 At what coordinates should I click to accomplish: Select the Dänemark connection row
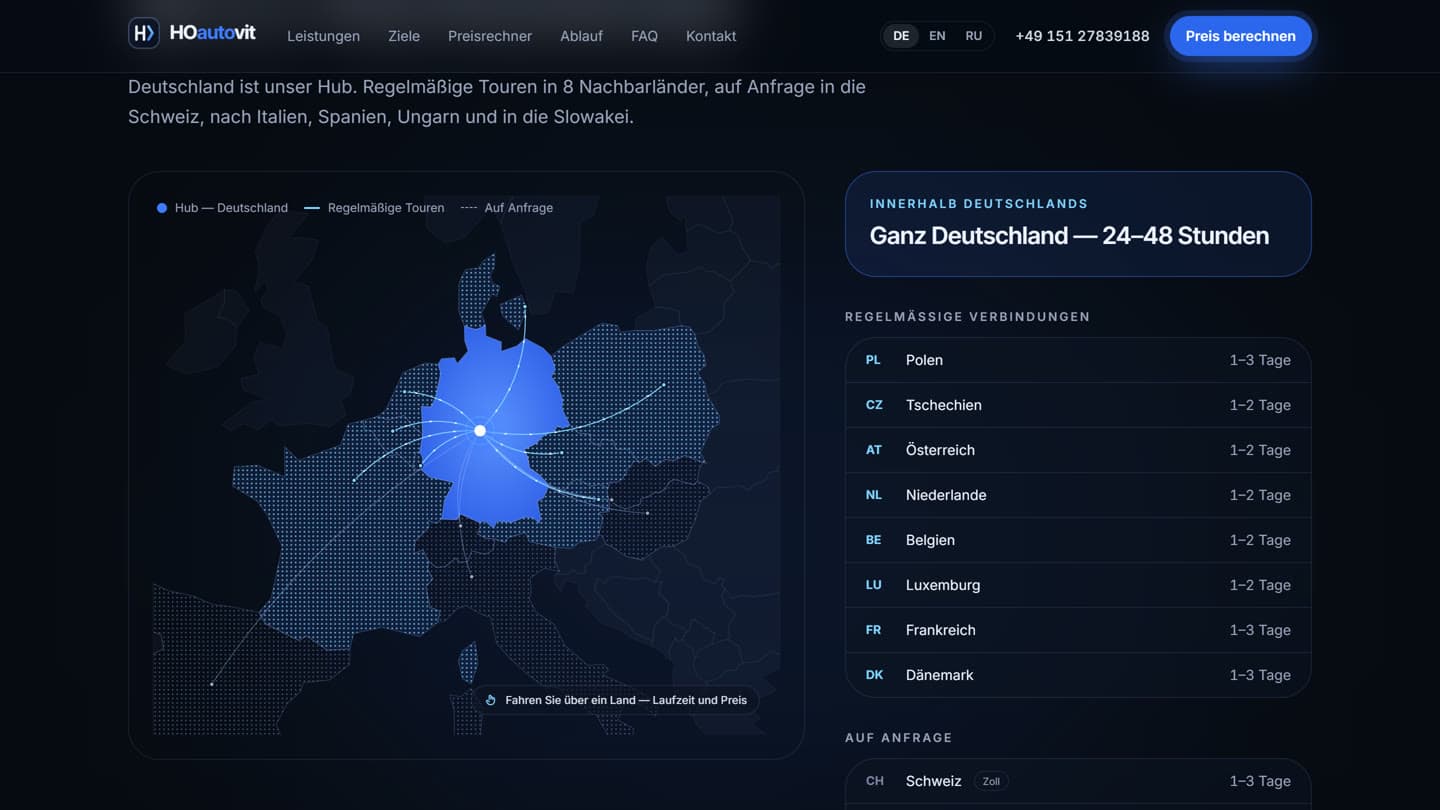pos(1078,675)
